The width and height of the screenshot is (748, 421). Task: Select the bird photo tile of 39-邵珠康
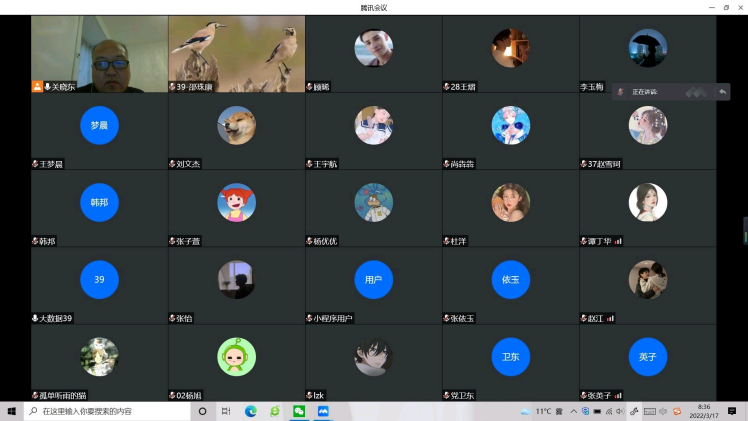(x=236, y=50)
